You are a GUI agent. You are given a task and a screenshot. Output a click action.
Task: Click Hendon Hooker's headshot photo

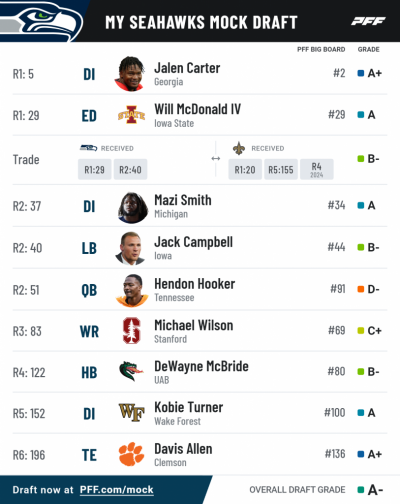coord(131,290)
